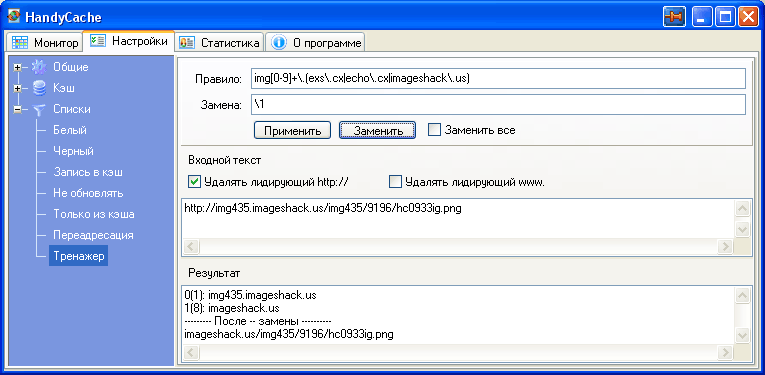Screen dimensions: 765x375
Task: Click the Входной текст label
Action: coord(224,160)
